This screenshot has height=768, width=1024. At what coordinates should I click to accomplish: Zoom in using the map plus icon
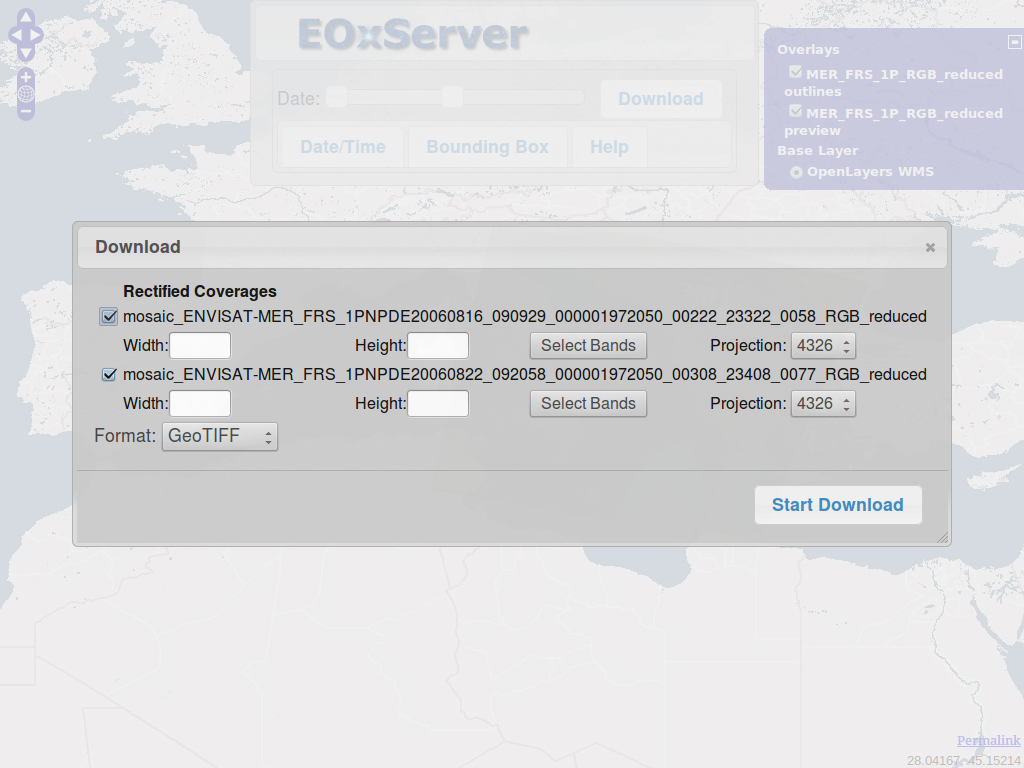tap(25, 77)
